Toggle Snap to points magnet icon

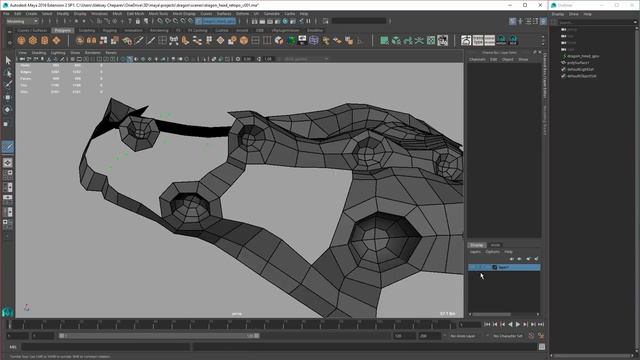(175, 21)
